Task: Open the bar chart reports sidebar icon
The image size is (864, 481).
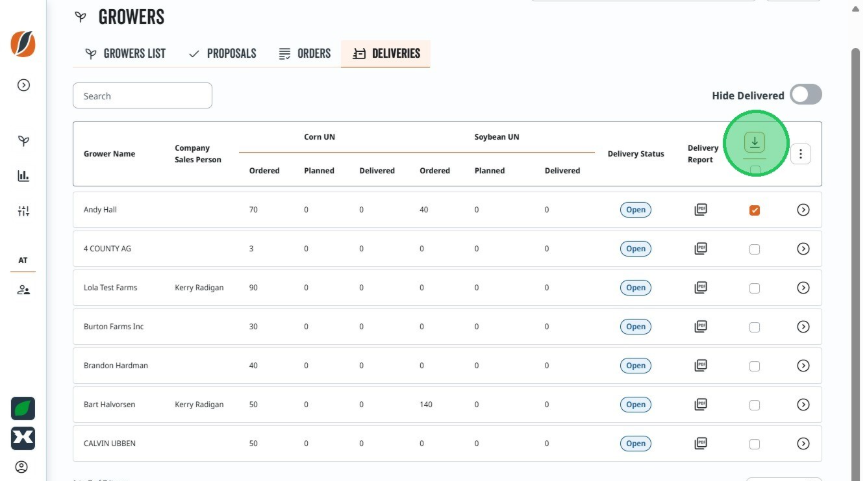Action: 23,176
